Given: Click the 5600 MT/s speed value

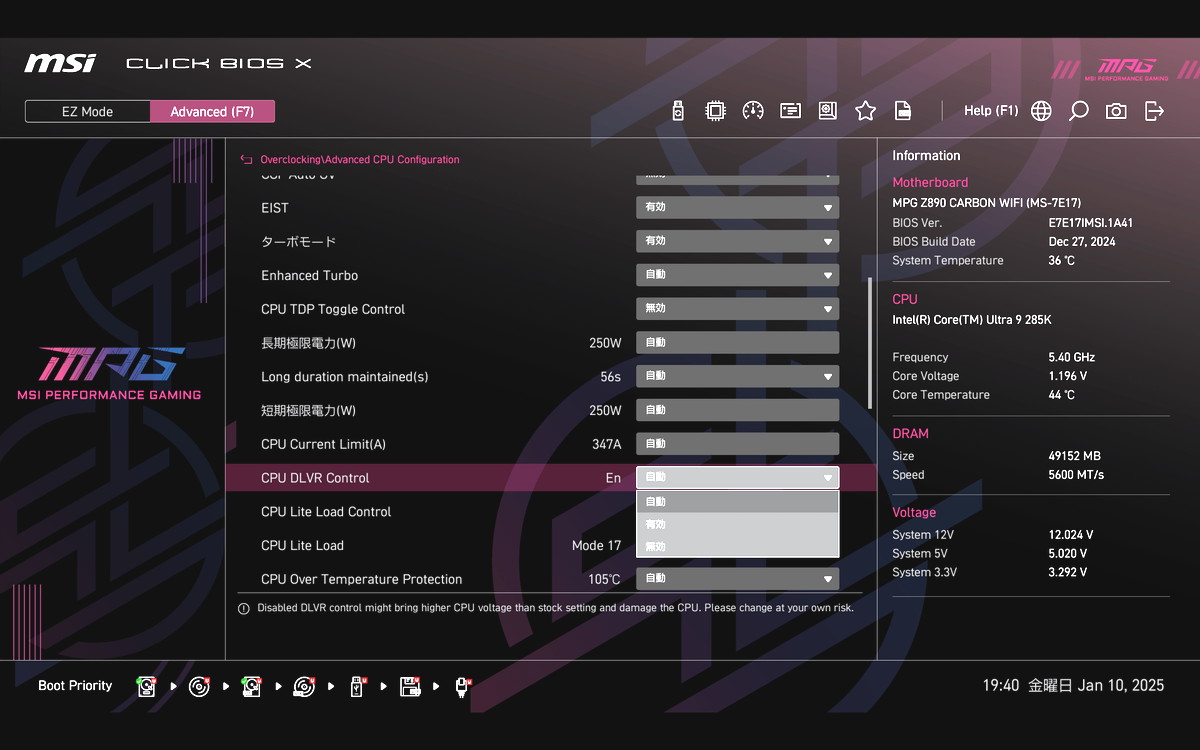Looking at the screenshot, I should [x=1076, y=475].
